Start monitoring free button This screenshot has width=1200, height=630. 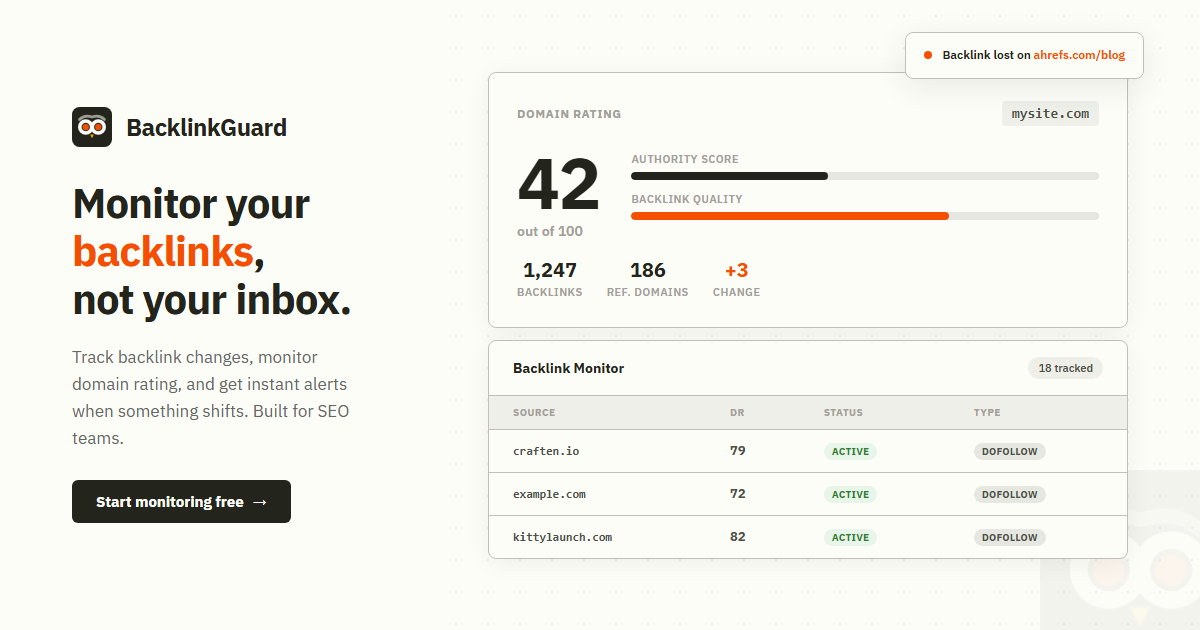181,502
